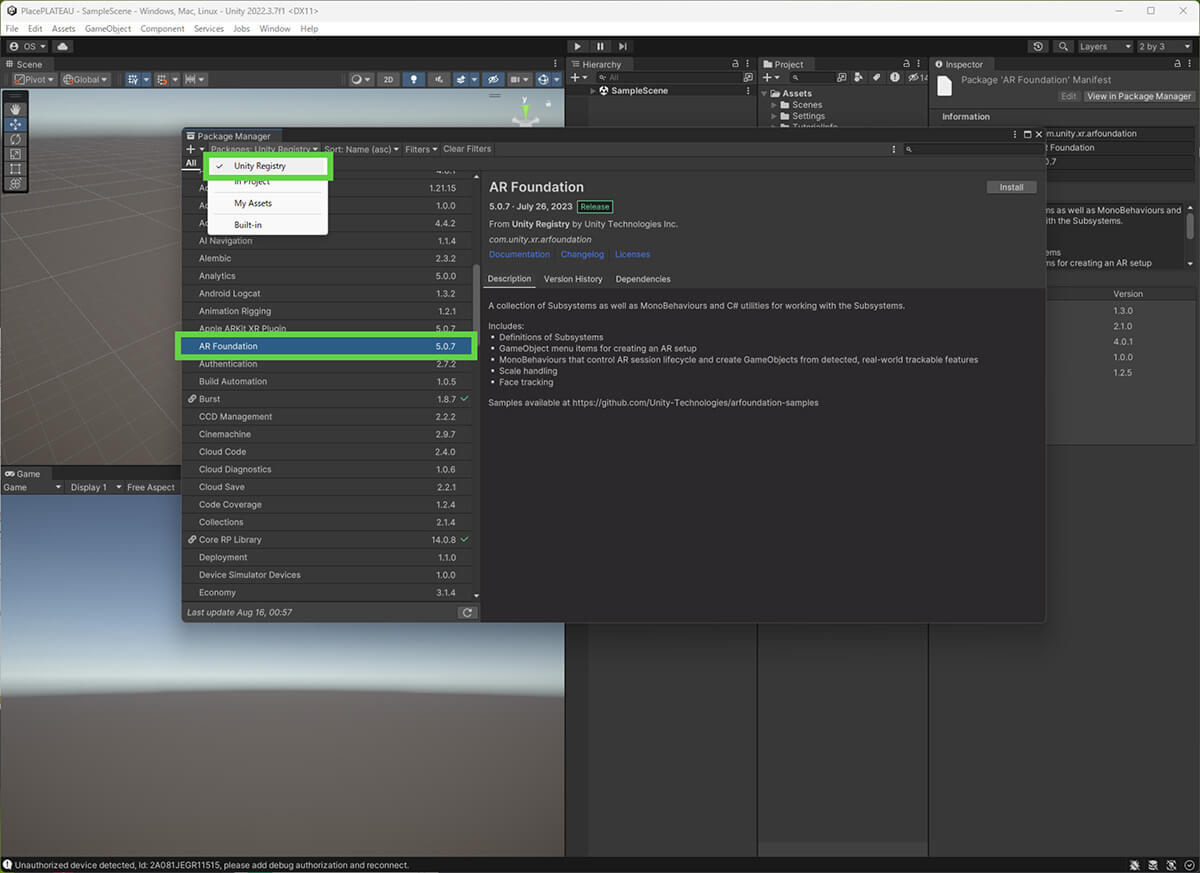The height and width of the screenshot is (873, 1200).
Task: Switch to the Description tab
Action: [509, 279]
